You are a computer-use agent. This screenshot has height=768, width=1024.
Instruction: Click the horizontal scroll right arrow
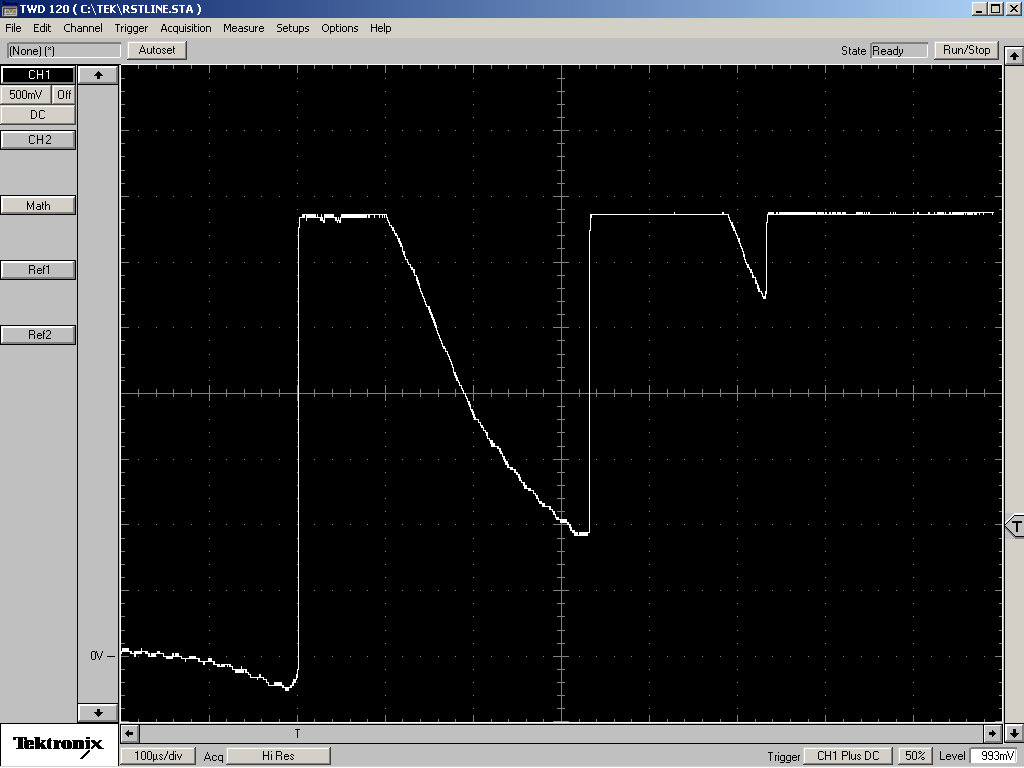pyautogui.click(x=993, y=733)
